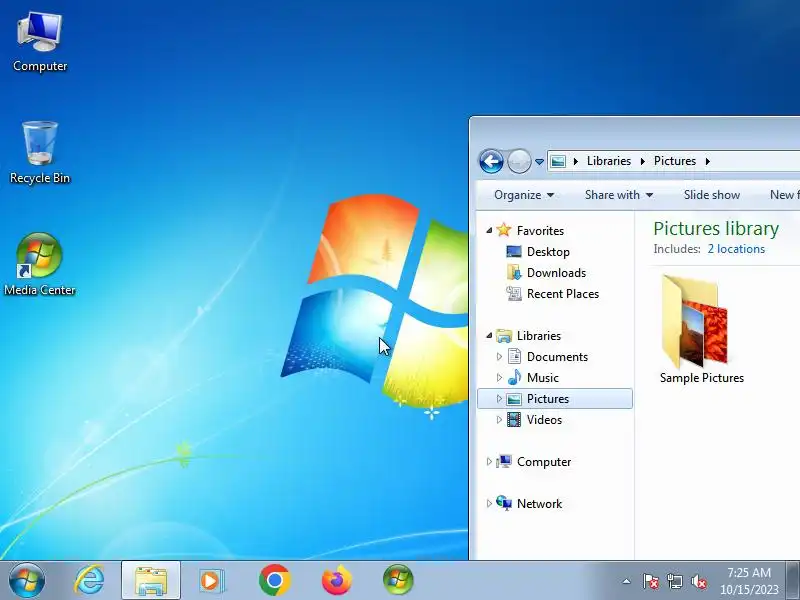The image size is (800, 600).
Task: Click the Downloads folder icon
Action: pos(514,272)
